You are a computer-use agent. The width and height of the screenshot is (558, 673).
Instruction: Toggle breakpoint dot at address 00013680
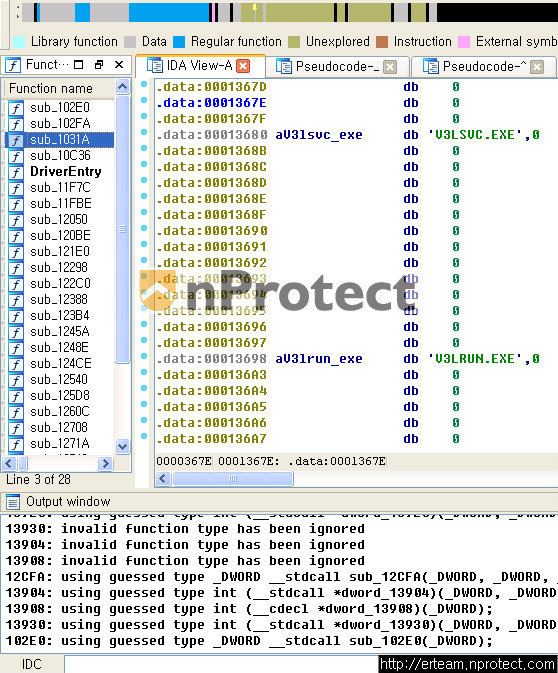[x=144, y=132]
